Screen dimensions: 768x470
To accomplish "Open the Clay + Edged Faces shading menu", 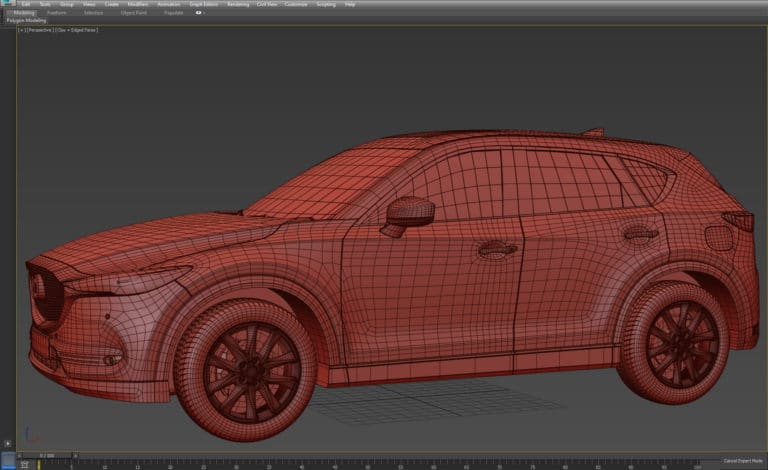I will click(76, 30).
